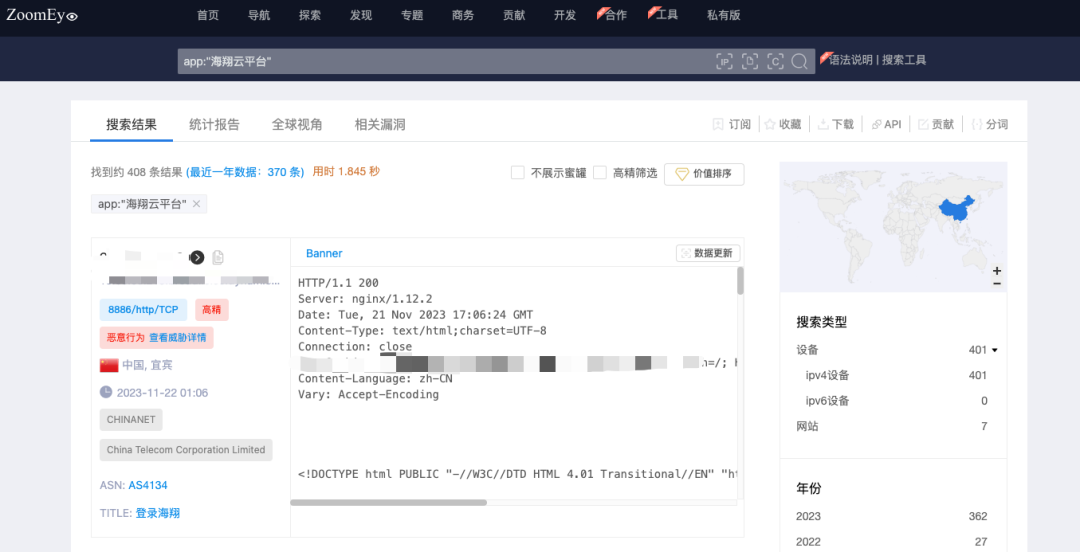Open the top-bar 贡献 nav item
The image size is (1080, 552).
(514, 15)
